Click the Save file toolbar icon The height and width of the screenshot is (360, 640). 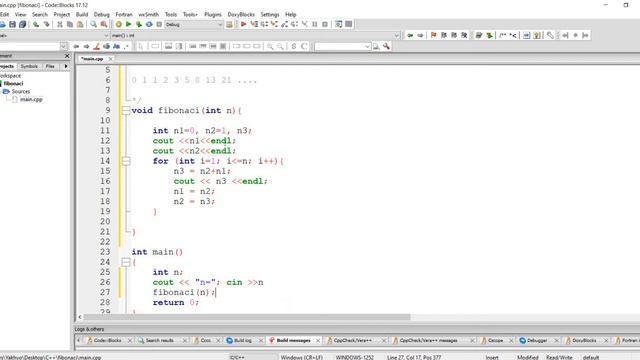[x=12, y=24]
